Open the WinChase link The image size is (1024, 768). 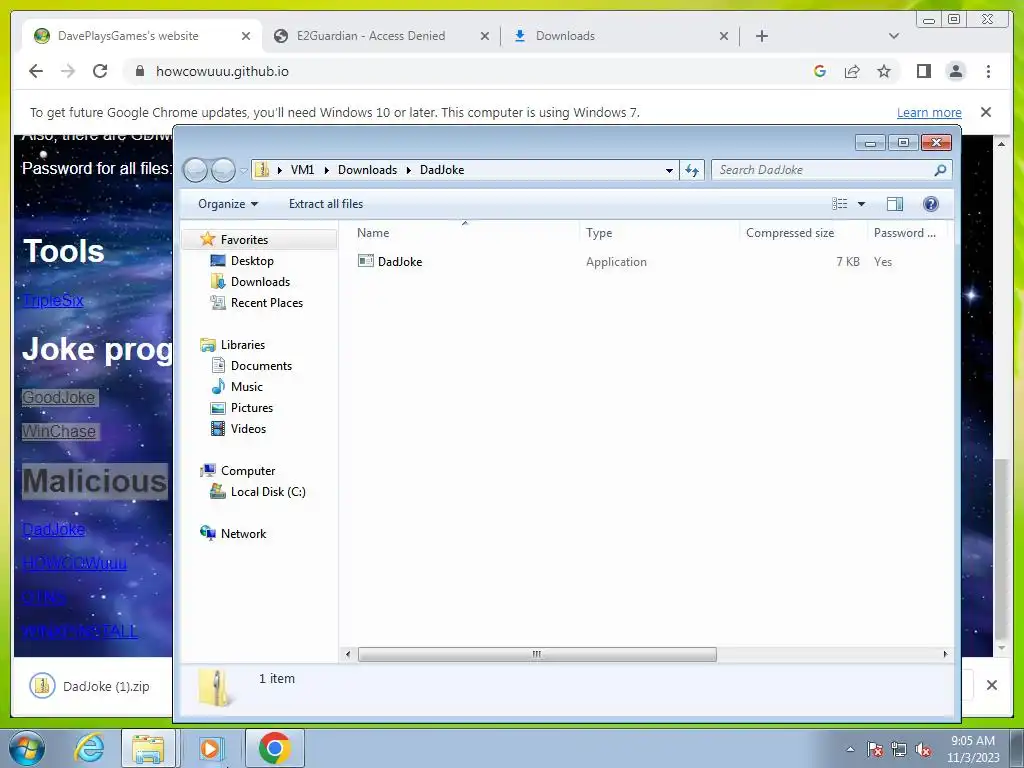59,431
